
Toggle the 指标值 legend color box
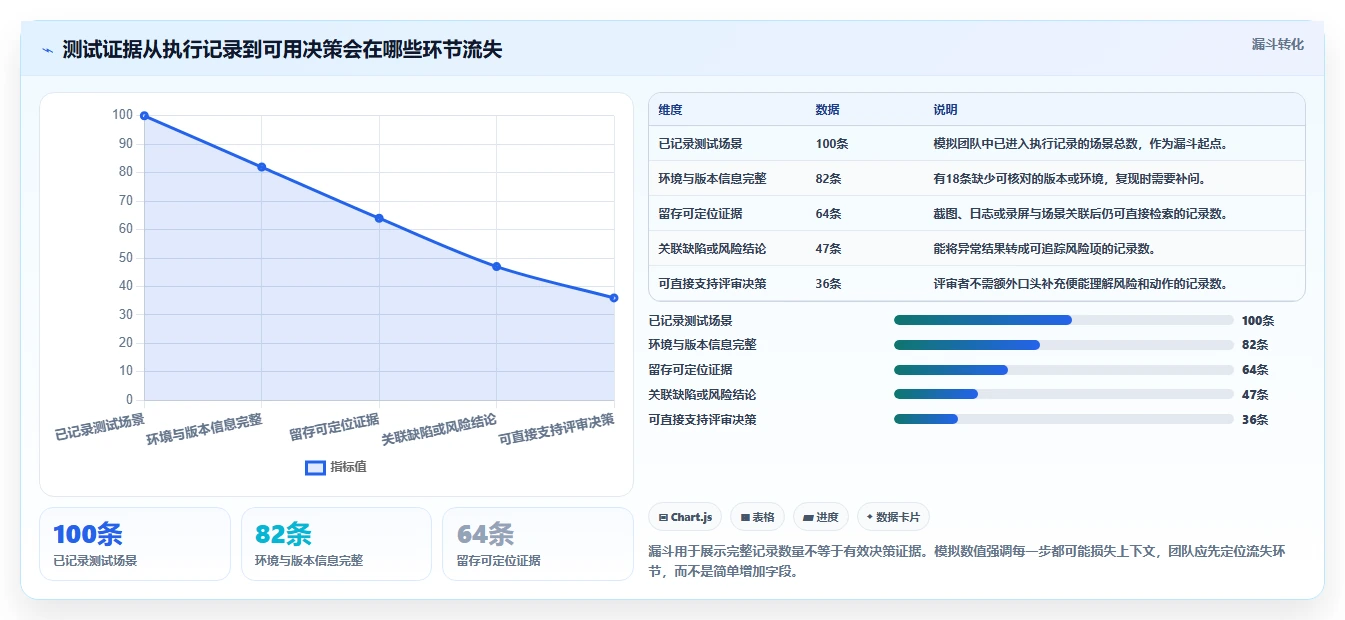pyautogui.click(x=315, y=467)
